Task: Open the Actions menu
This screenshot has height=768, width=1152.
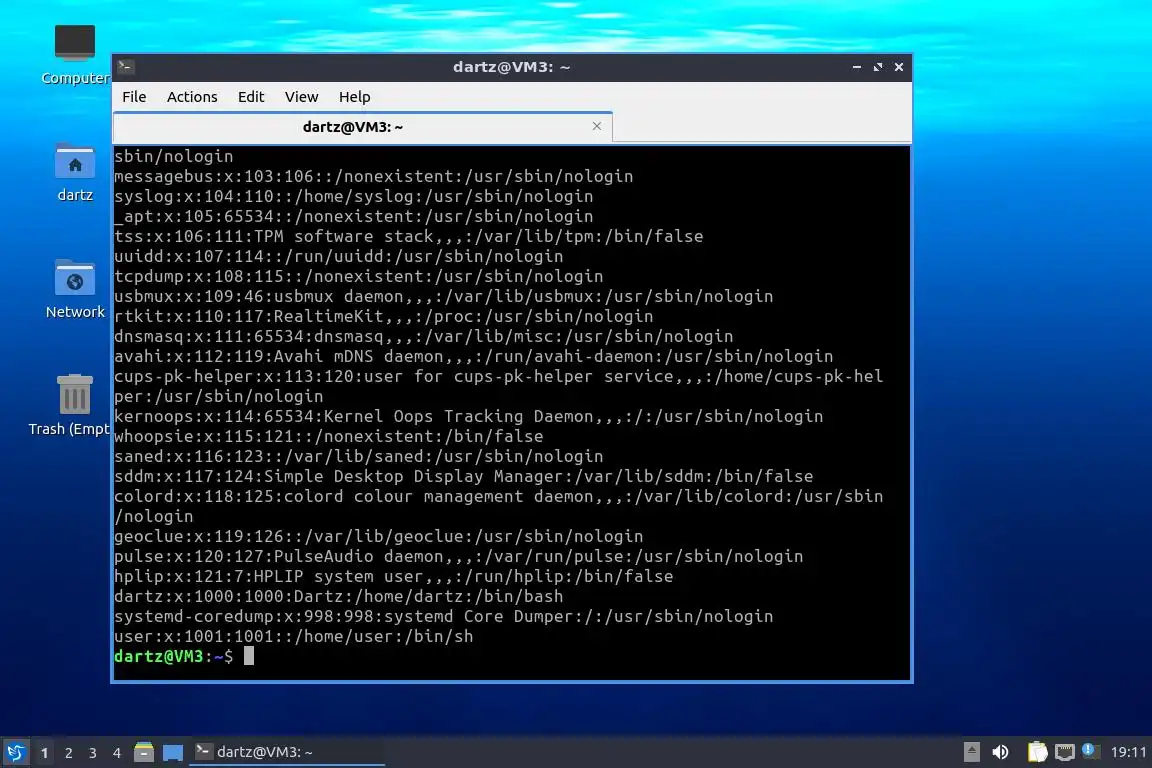Action: tap(192, 97)
